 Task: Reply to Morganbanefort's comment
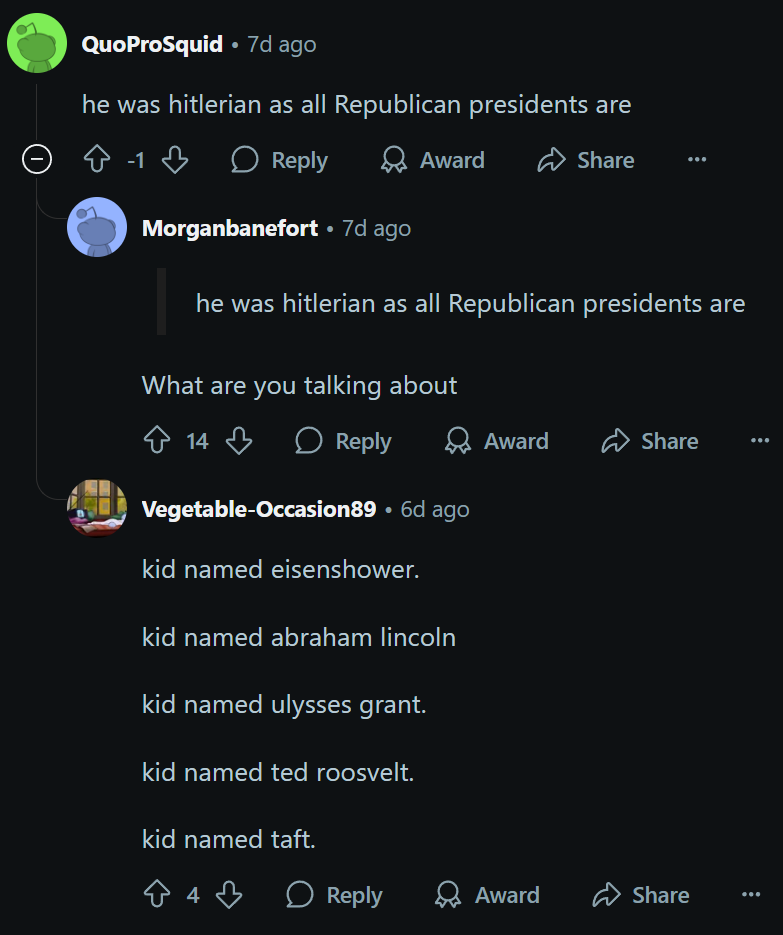343,441
